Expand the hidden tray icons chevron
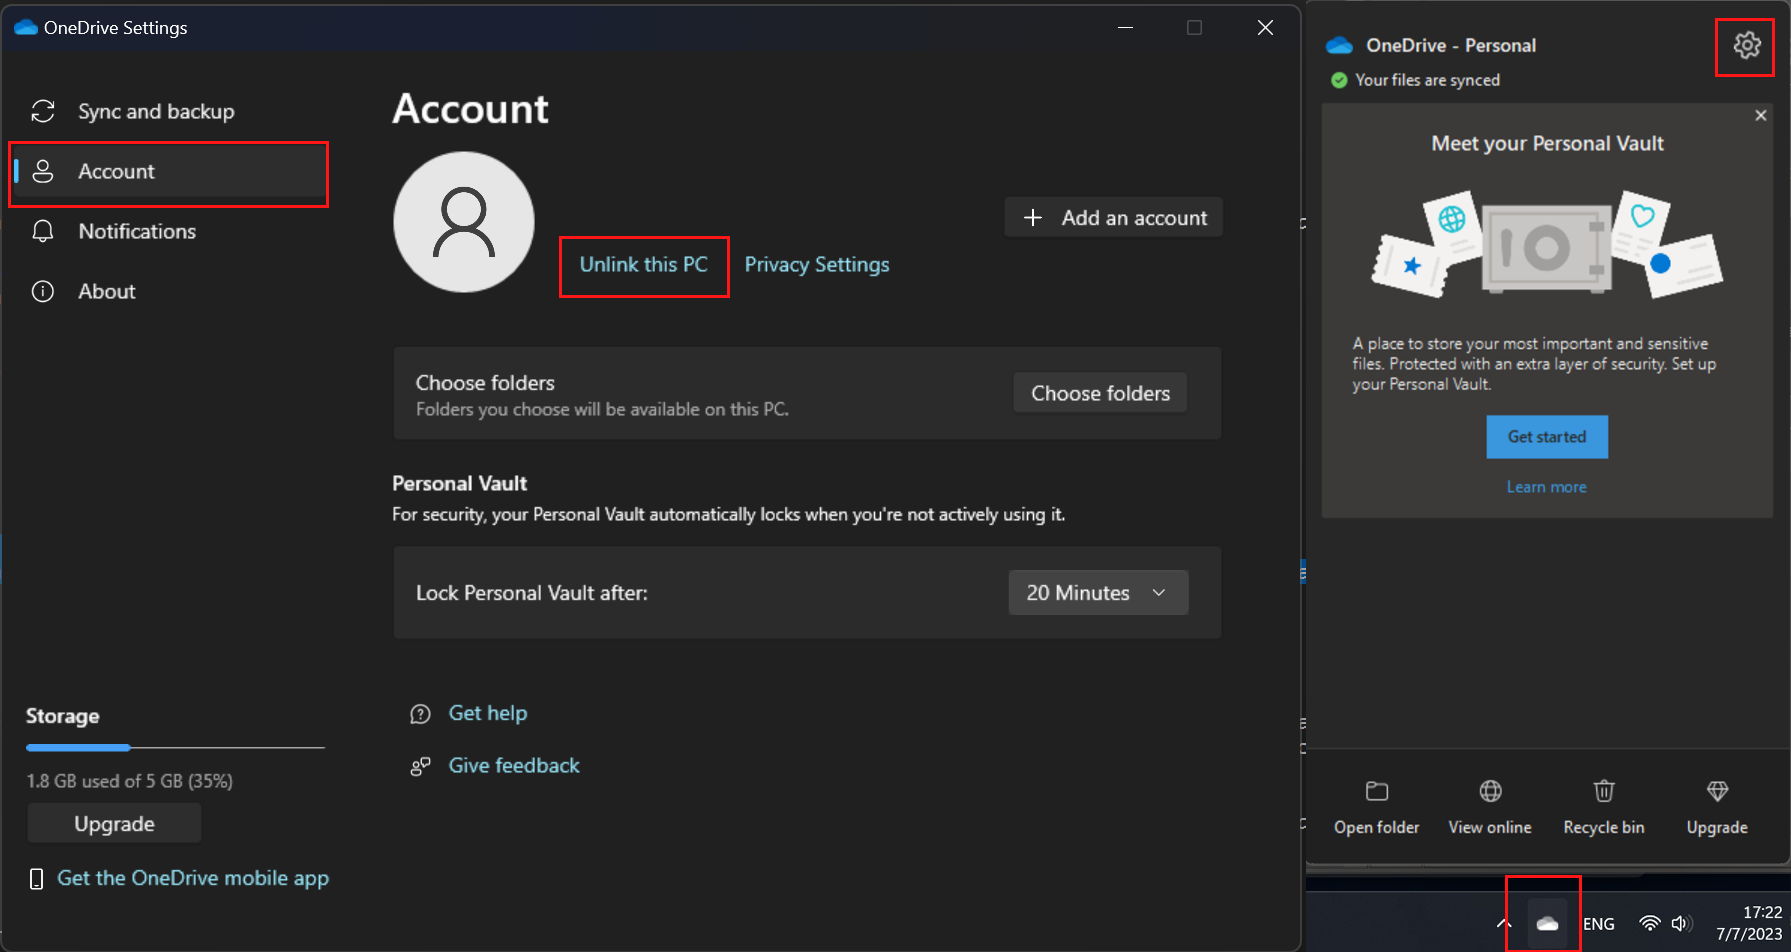Viewport: 1791px width, 952px height. 1504,923
